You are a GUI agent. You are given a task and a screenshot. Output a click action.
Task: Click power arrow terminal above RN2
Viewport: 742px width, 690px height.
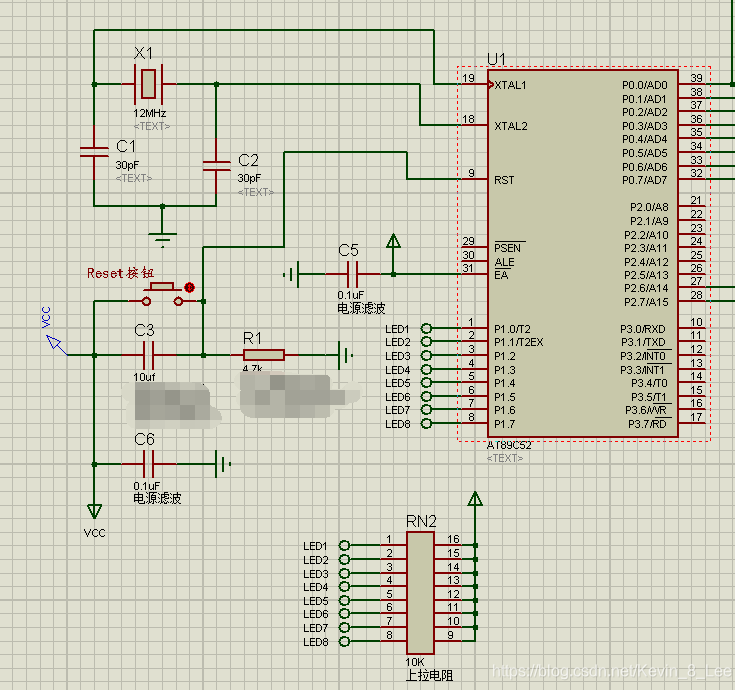coord(475,499)
